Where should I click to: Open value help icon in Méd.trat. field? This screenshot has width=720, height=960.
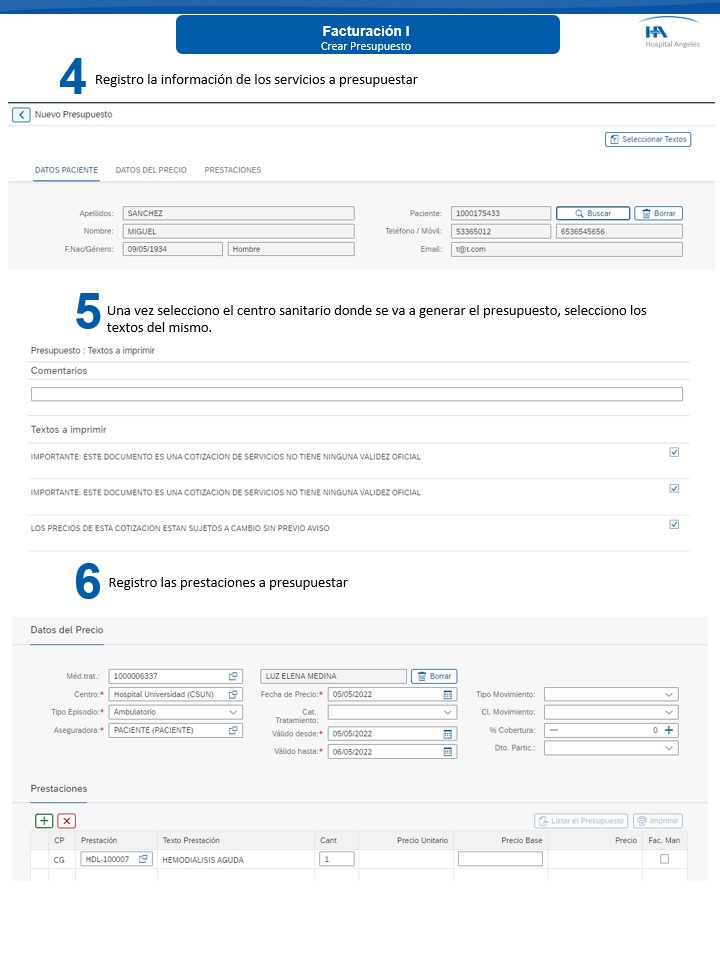233,676
